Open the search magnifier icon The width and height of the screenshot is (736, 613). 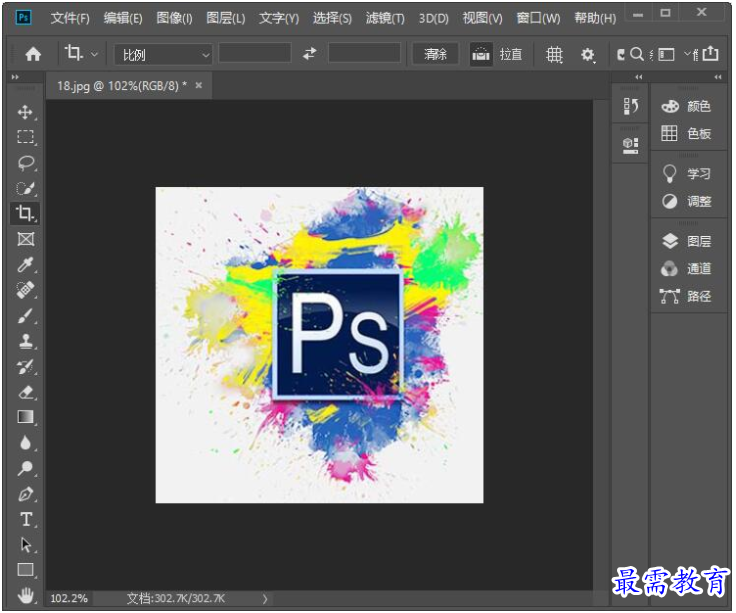(x=636, y=54)
